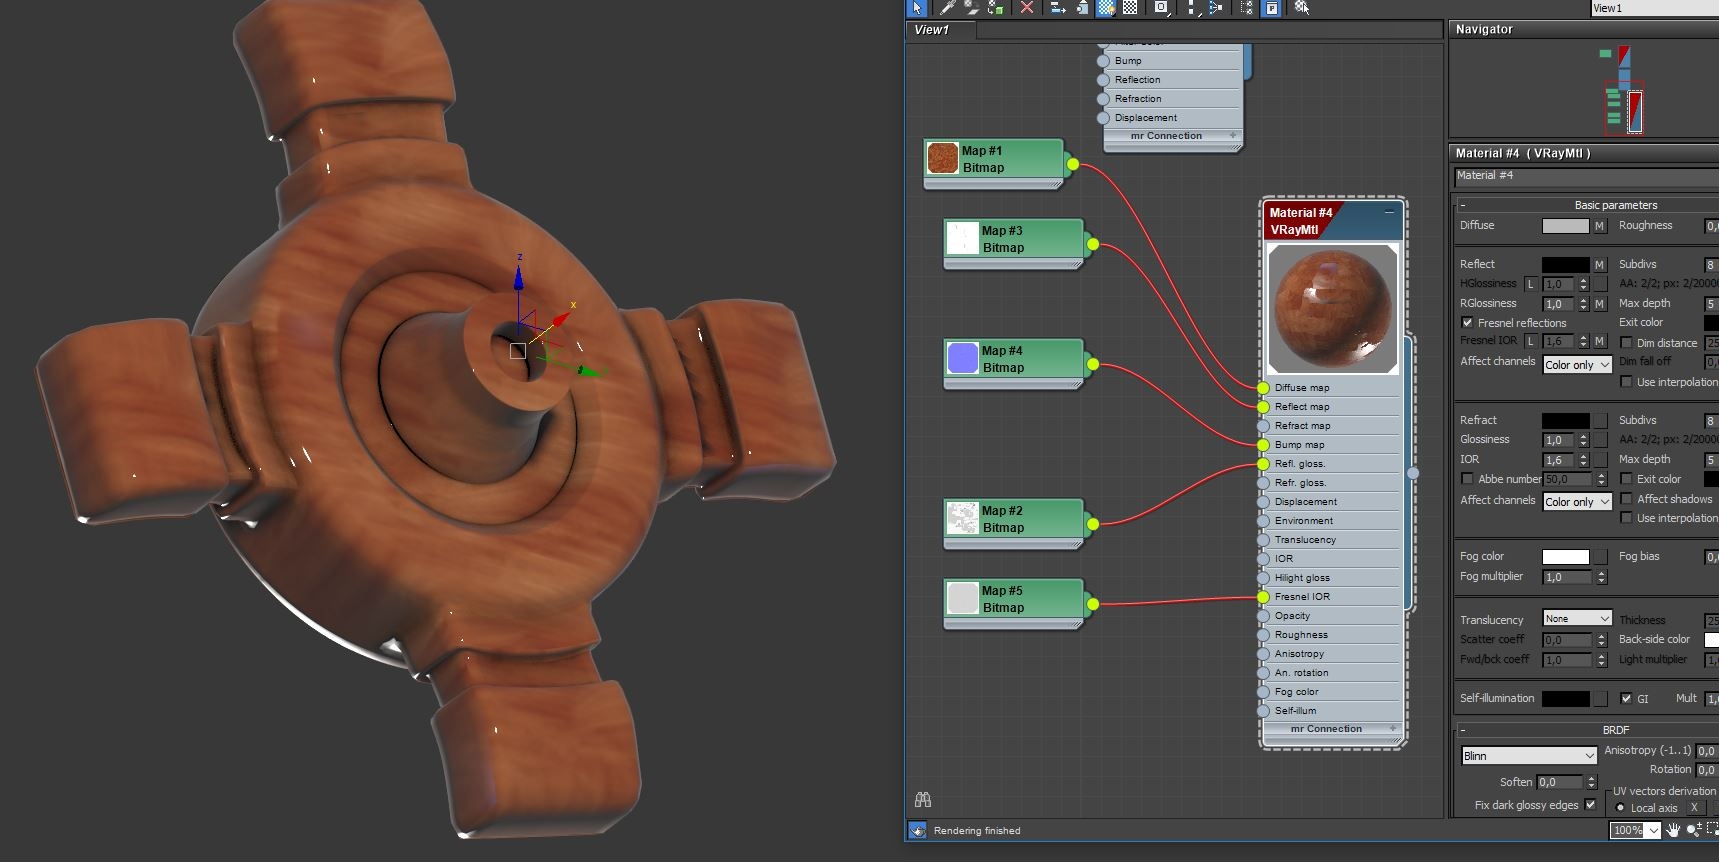The width and height of the screenshot is (1719, 862).
Task: Click the Reflect black color swatch
Action: (x=1565, y=265)
